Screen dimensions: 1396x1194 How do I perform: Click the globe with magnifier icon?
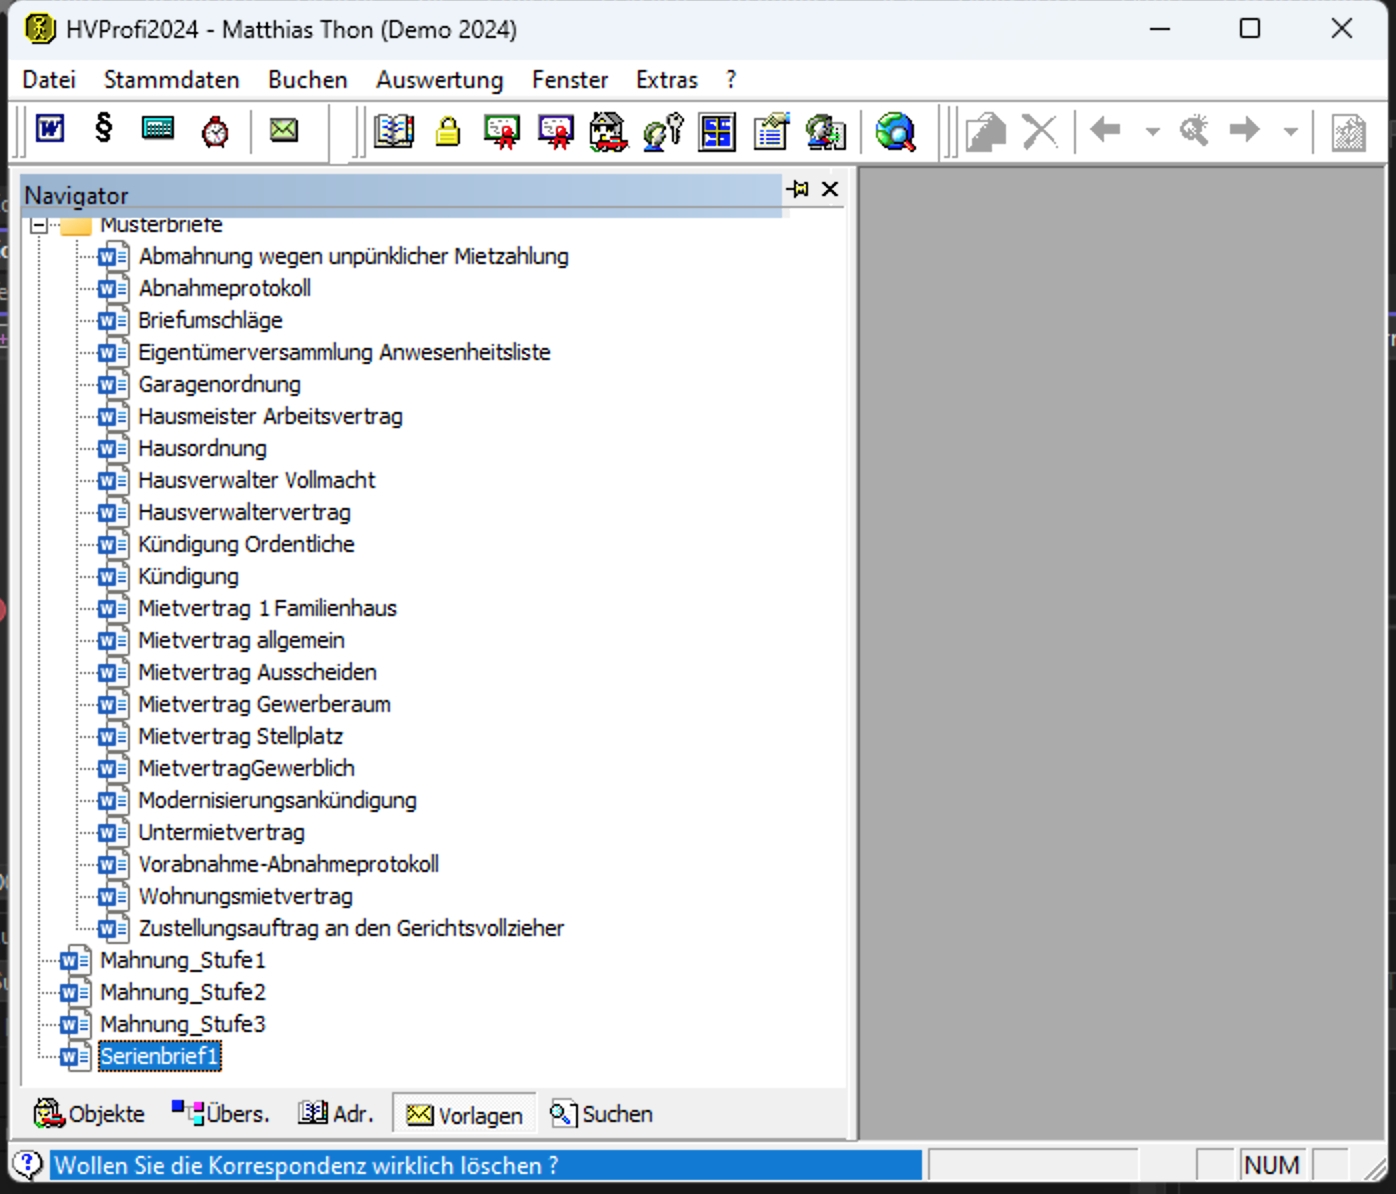[895, 131]
